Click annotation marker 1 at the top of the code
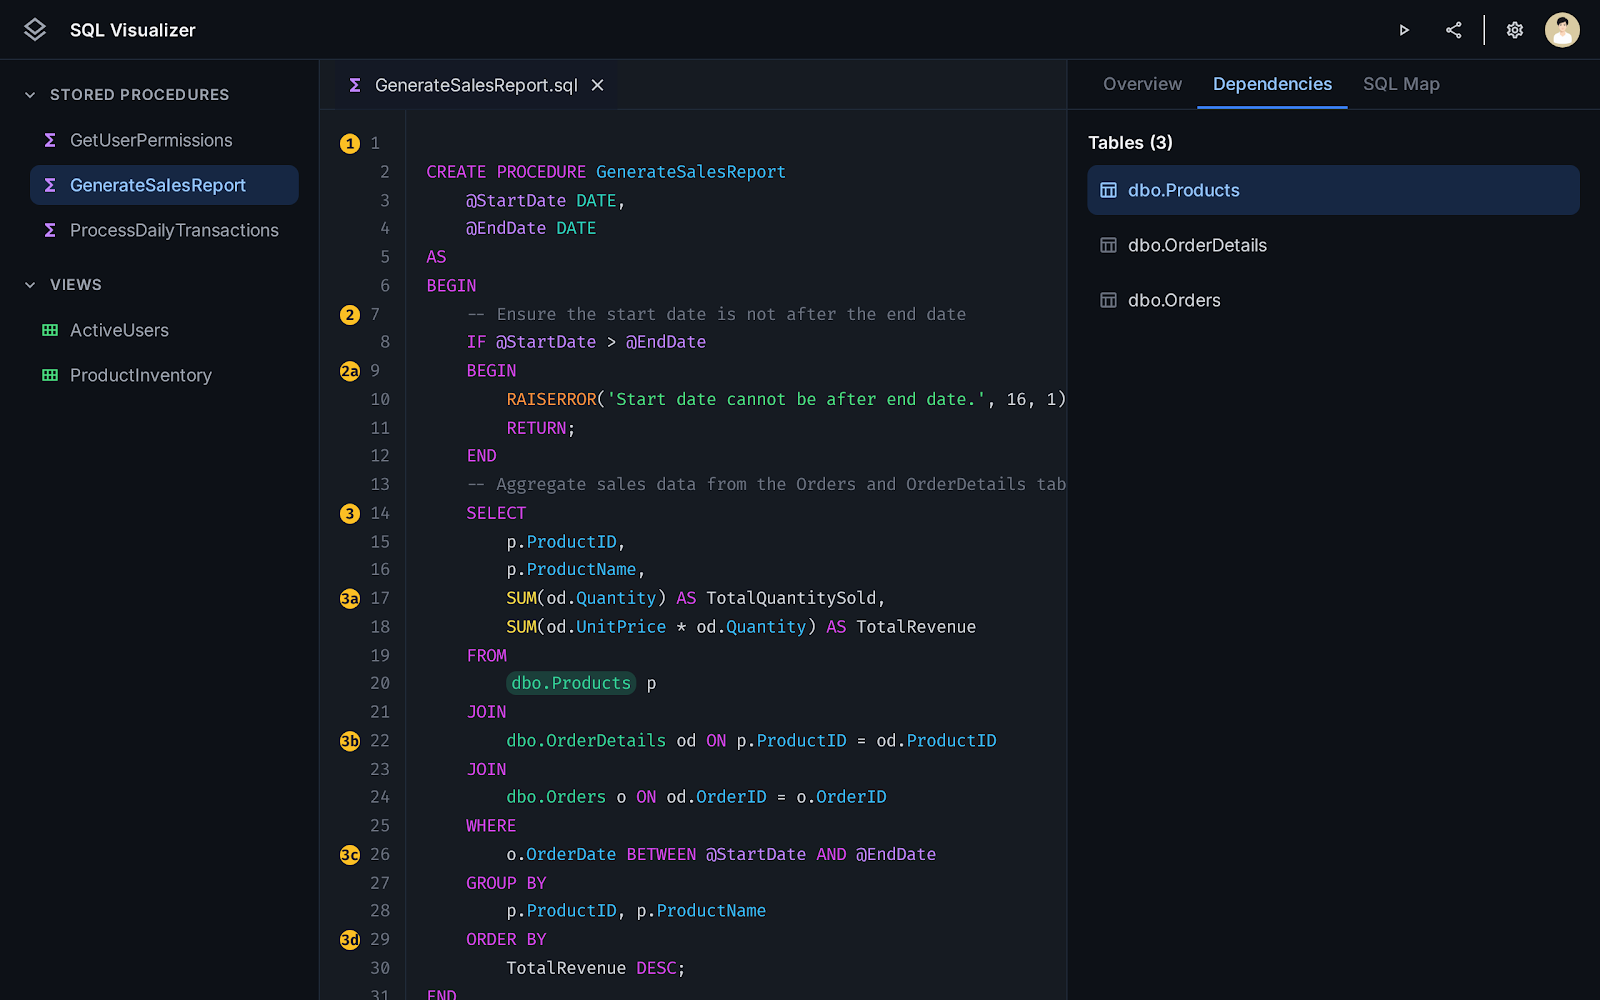Viewport: 1600px width, 1000px height. [349, 143]
